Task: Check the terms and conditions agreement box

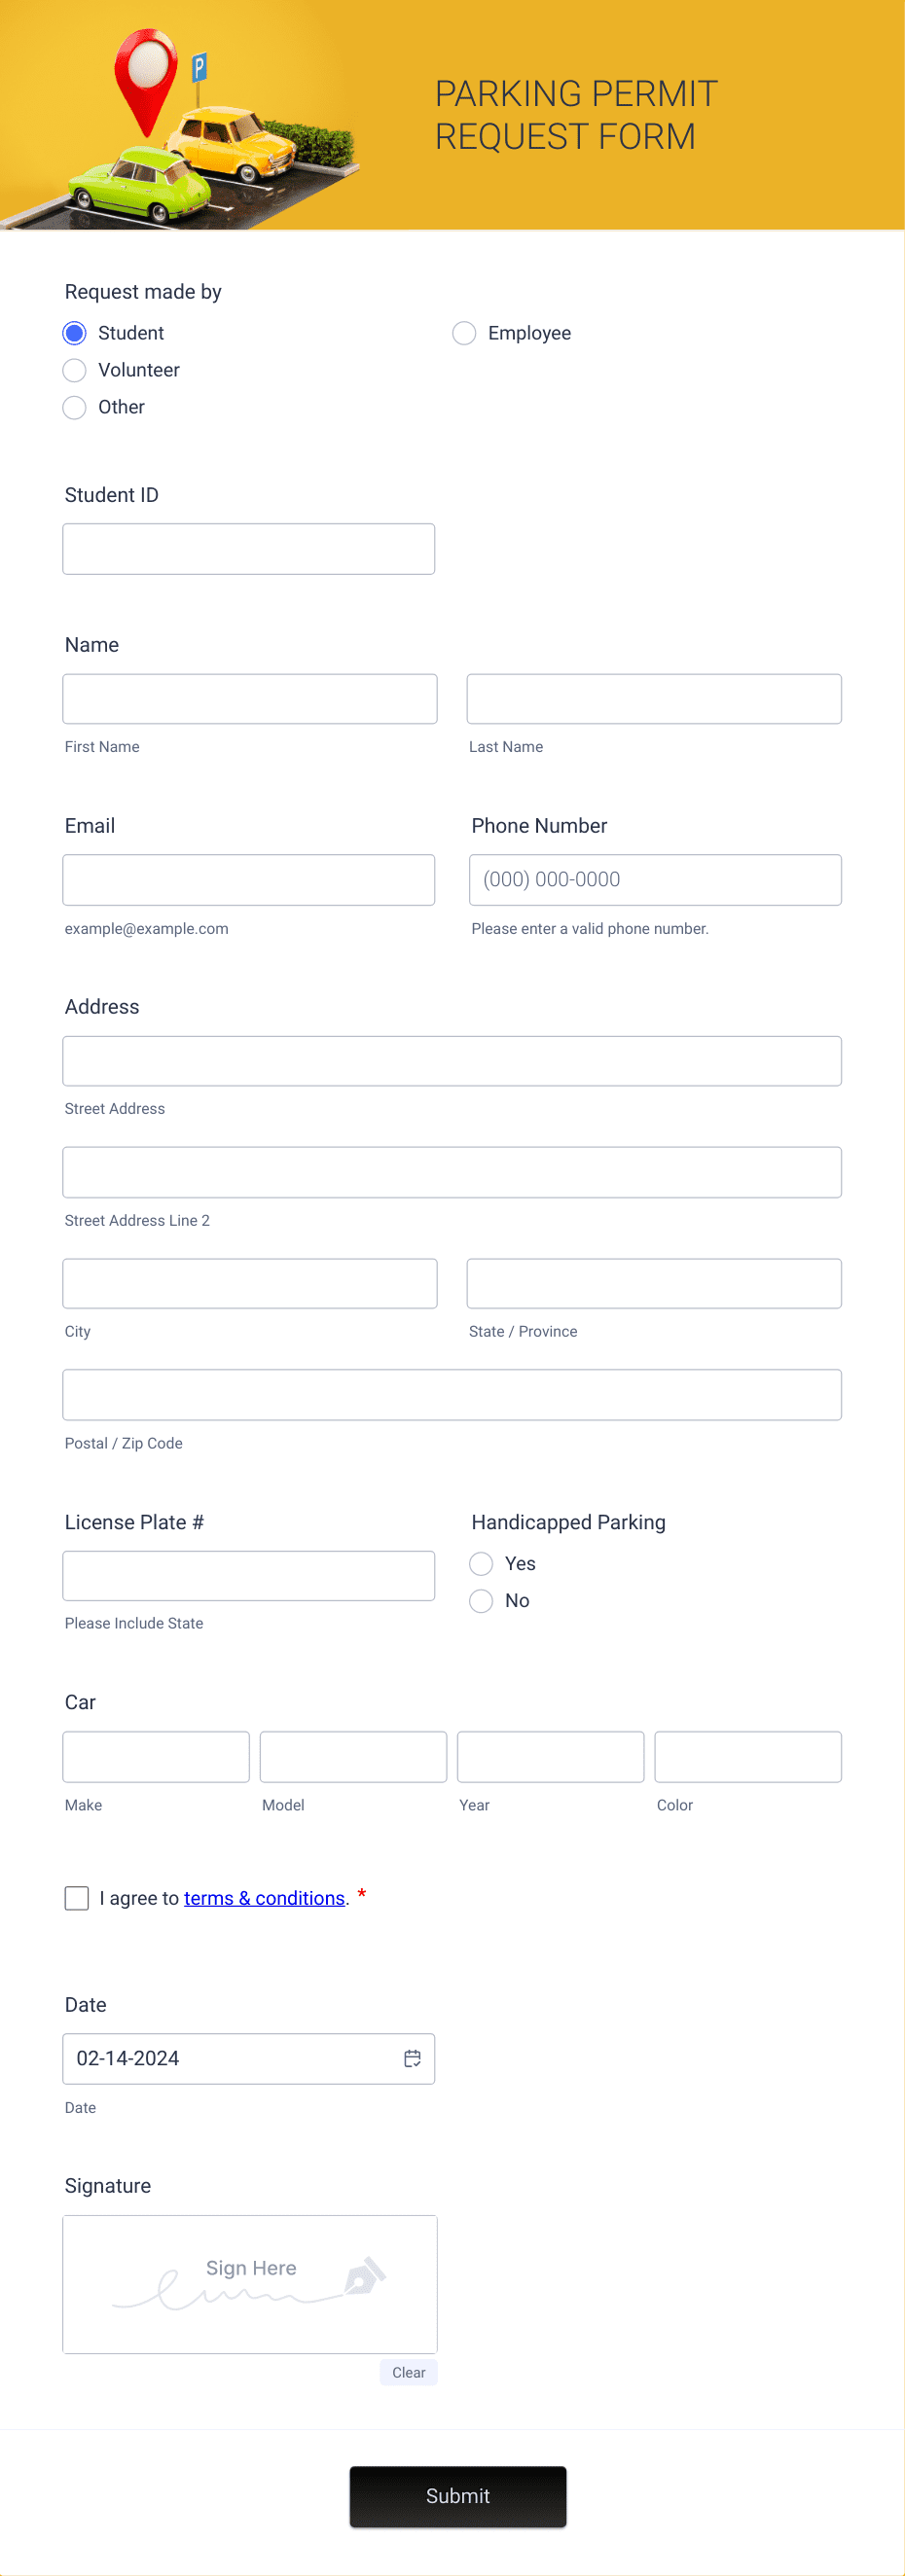Action: (76, 1897)
